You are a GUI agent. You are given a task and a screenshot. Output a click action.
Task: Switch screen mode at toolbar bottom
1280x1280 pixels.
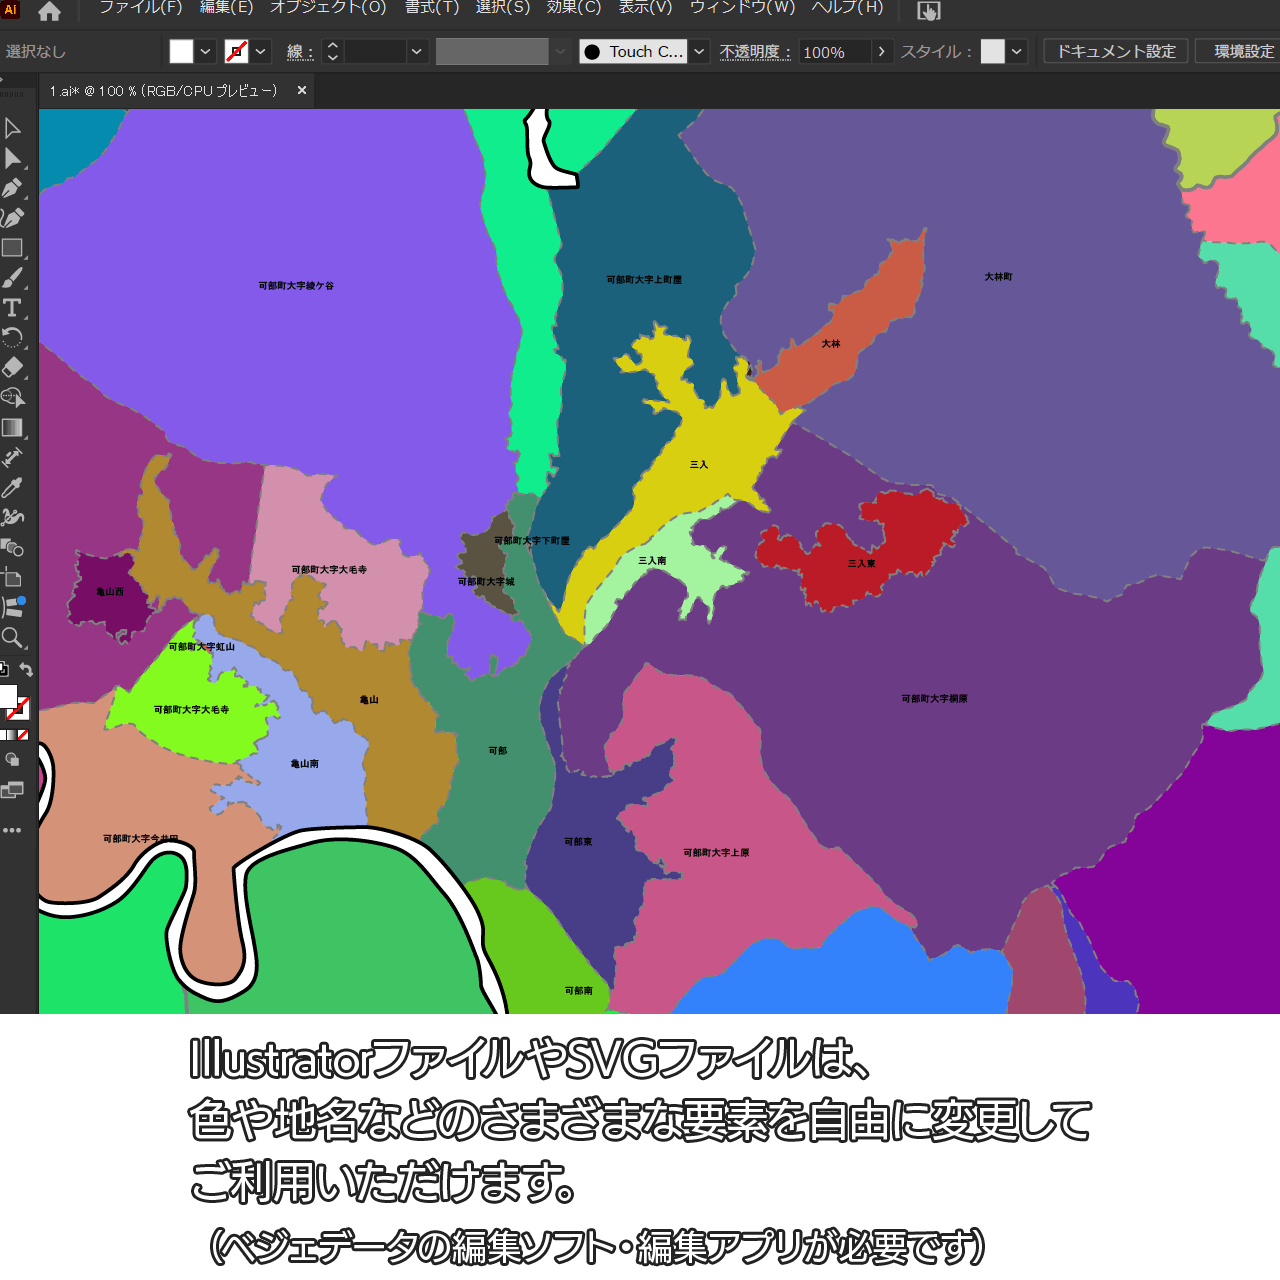pyautogui.click(x=12, y=791)
